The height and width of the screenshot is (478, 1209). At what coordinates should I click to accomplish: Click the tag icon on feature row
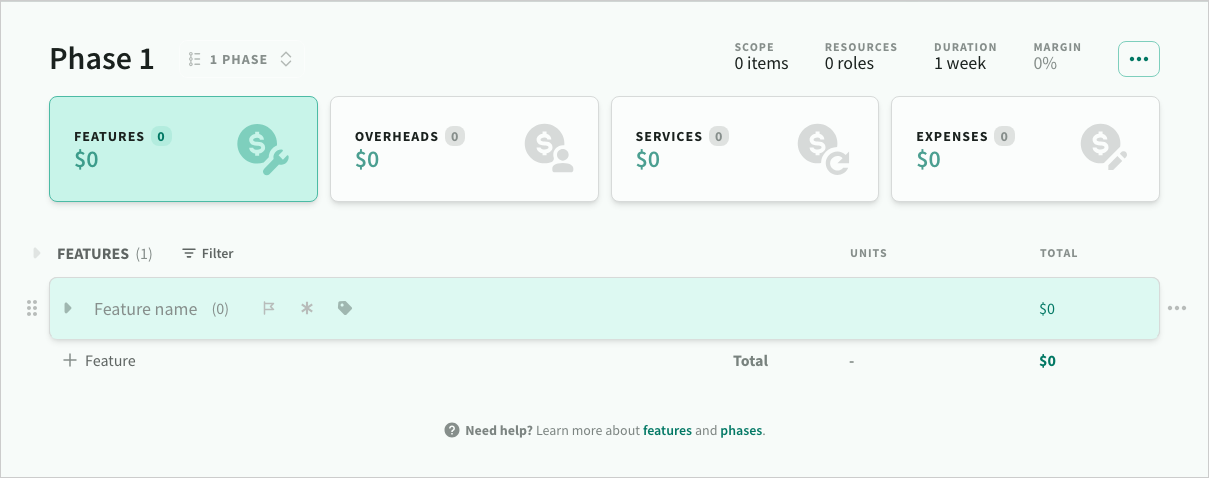345,309
